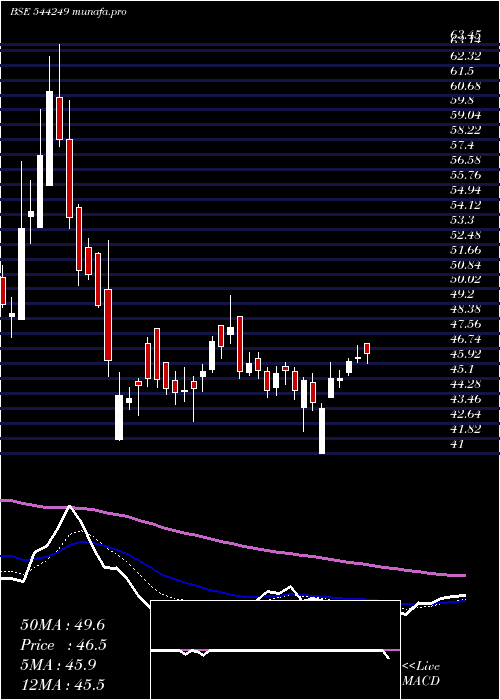
Task: Click the 'BSE 544249 munafa.pro' chart title
Action: click(x=68, y=11)
